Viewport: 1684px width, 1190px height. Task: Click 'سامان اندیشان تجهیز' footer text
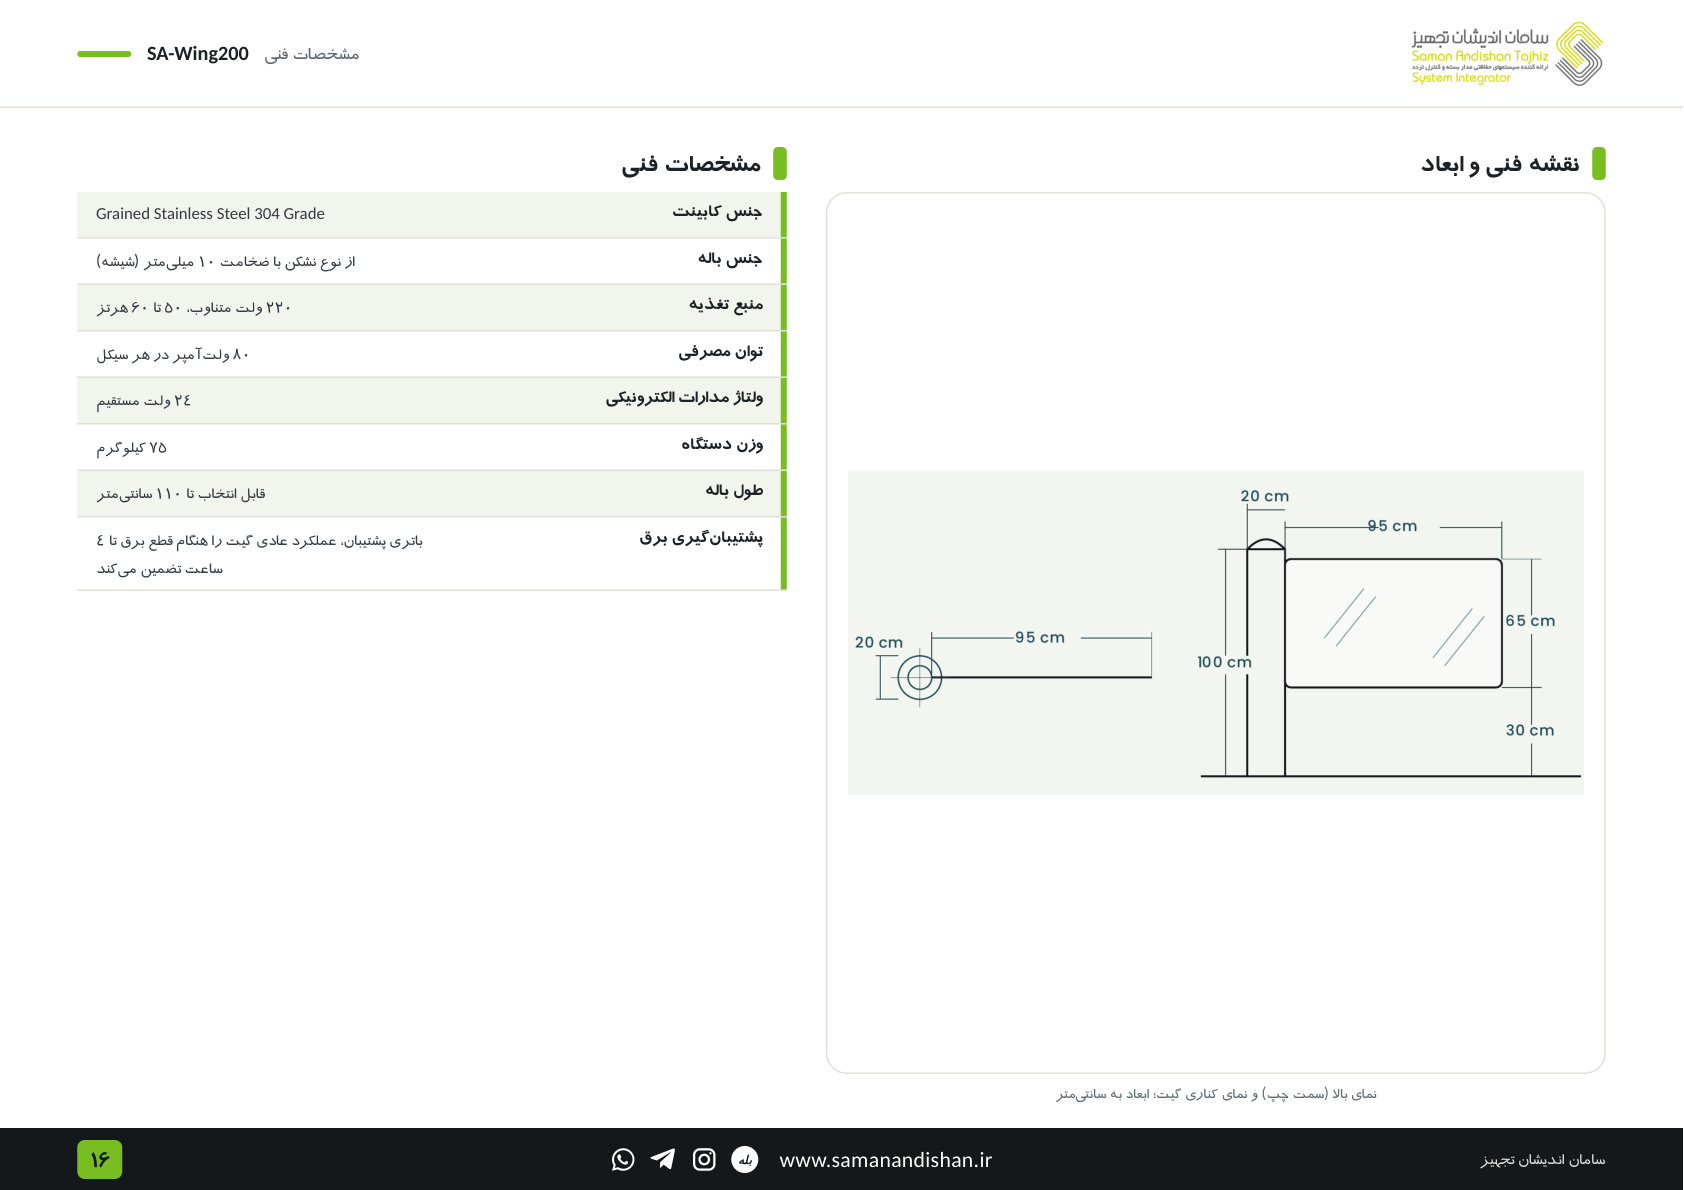coord(1542,1160)
